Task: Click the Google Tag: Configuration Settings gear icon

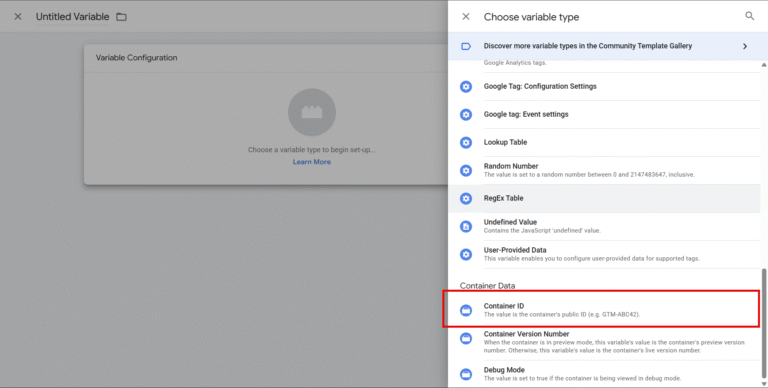Action: pyautogui.click(x=466, y=87)
